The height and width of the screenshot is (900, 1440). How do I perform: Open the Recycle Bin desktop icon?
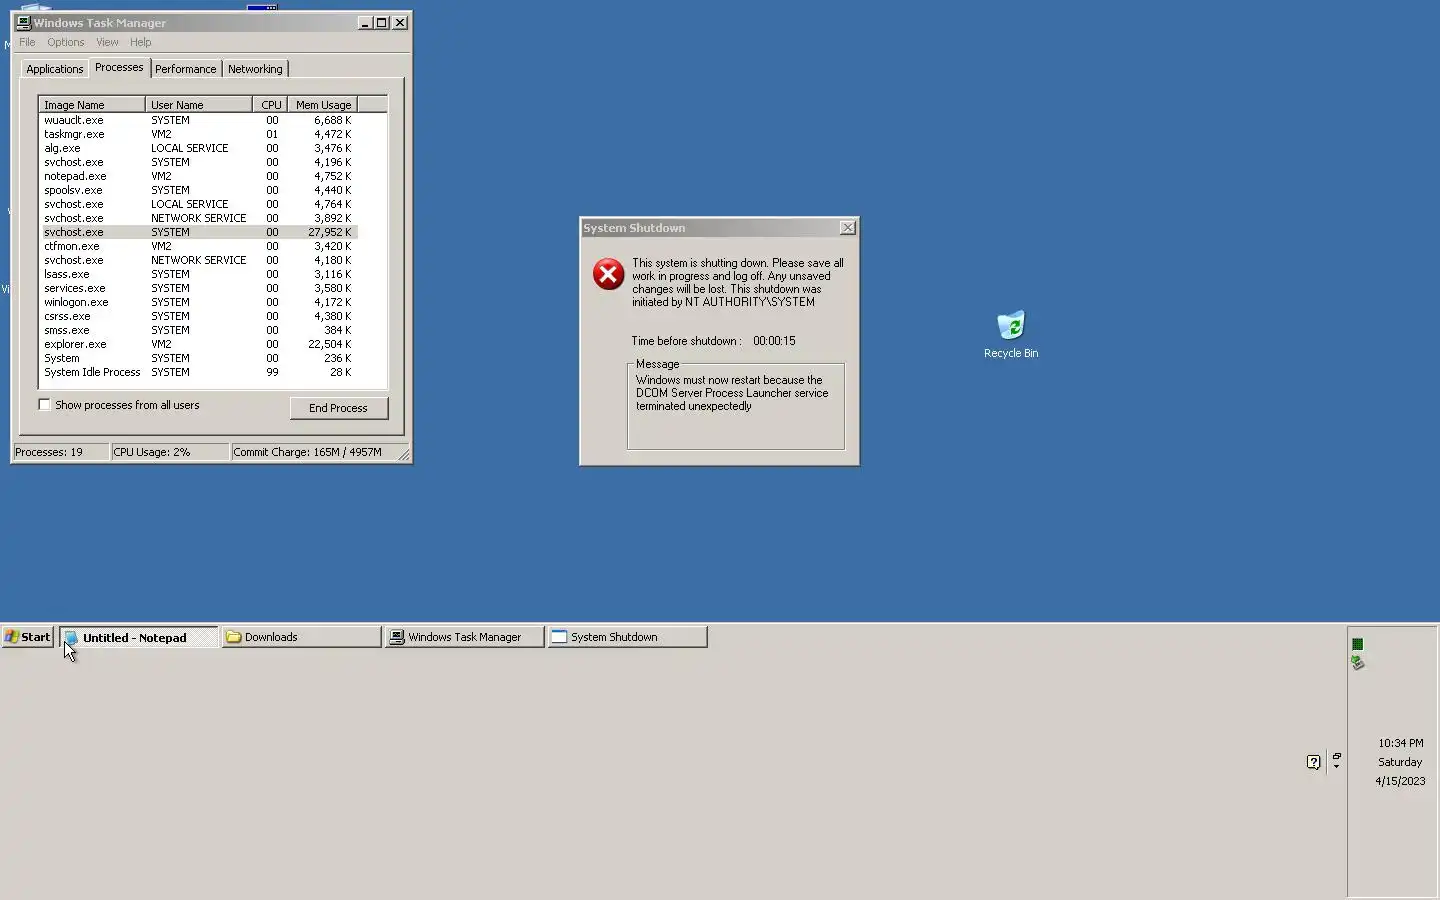click(x=1011, y=334)
